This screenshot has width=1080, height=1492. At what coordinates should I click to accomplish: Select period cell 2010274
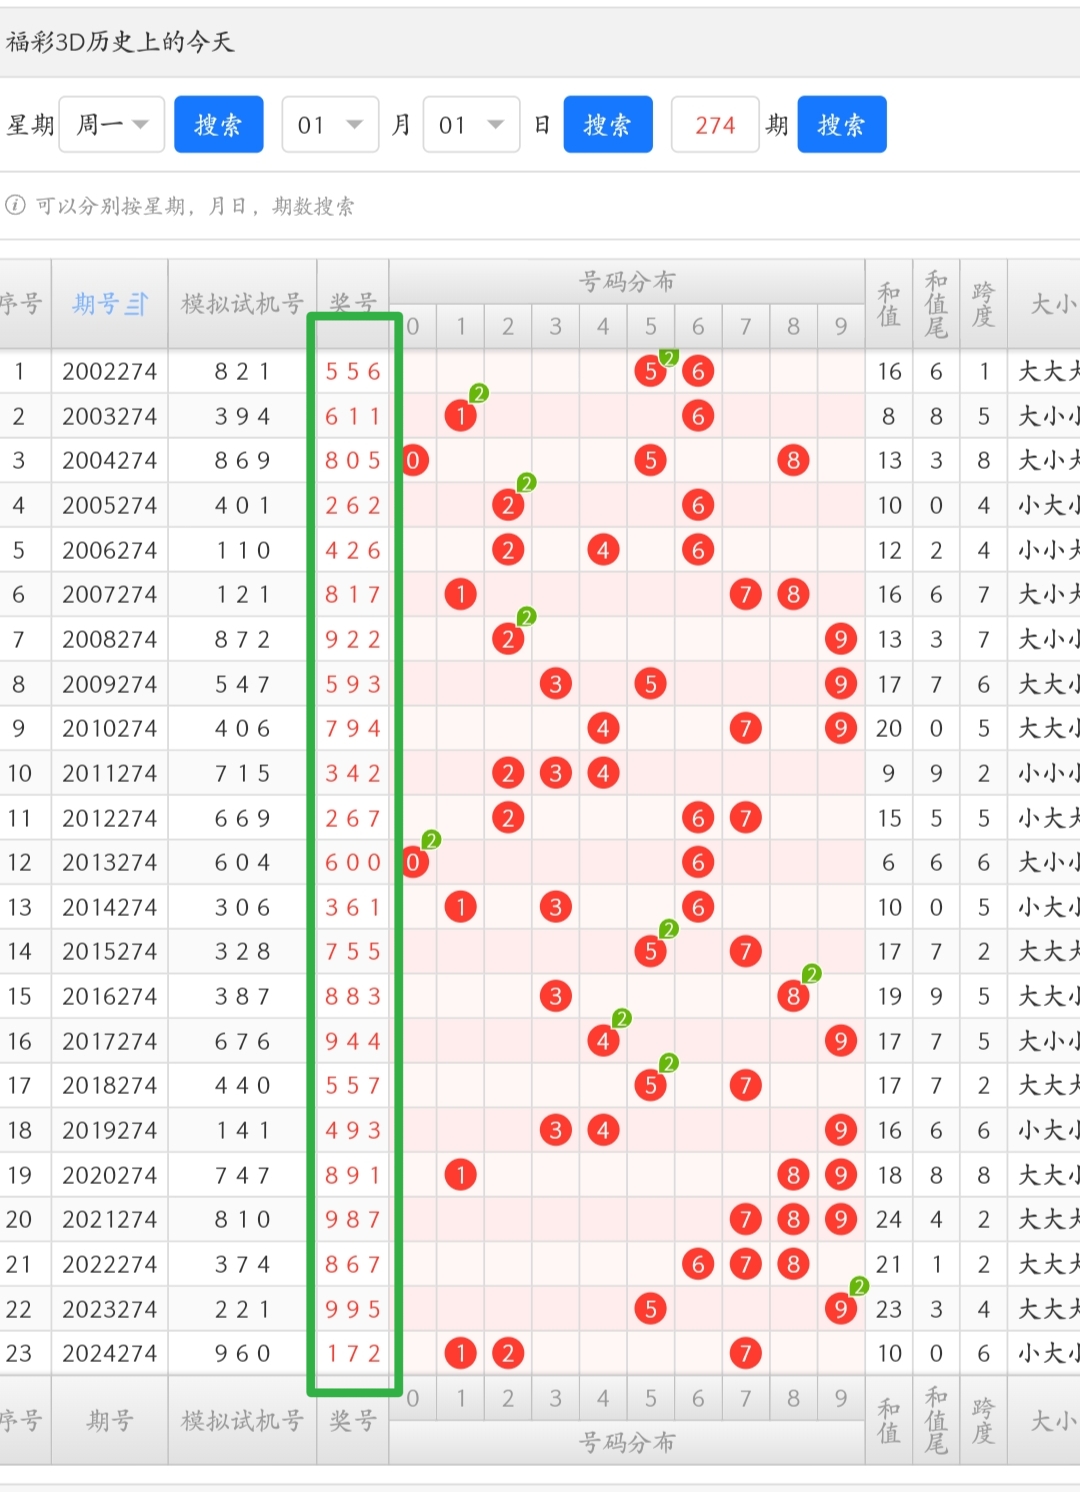[x=109, y=728]
